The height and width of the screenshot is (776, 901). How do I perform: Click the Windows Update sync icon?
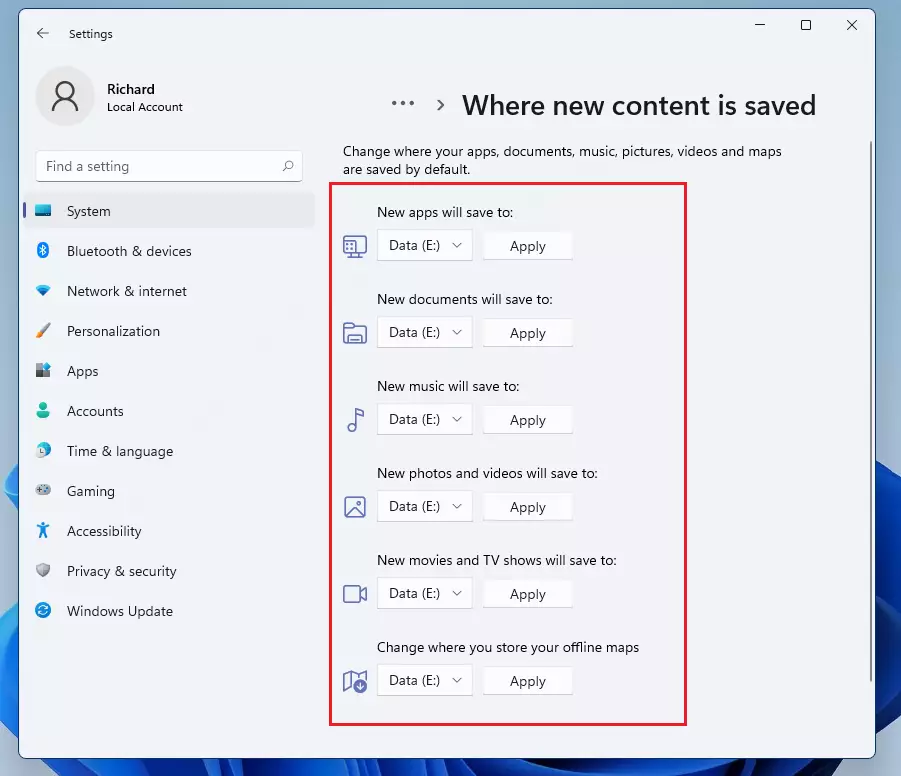(43, 610)
